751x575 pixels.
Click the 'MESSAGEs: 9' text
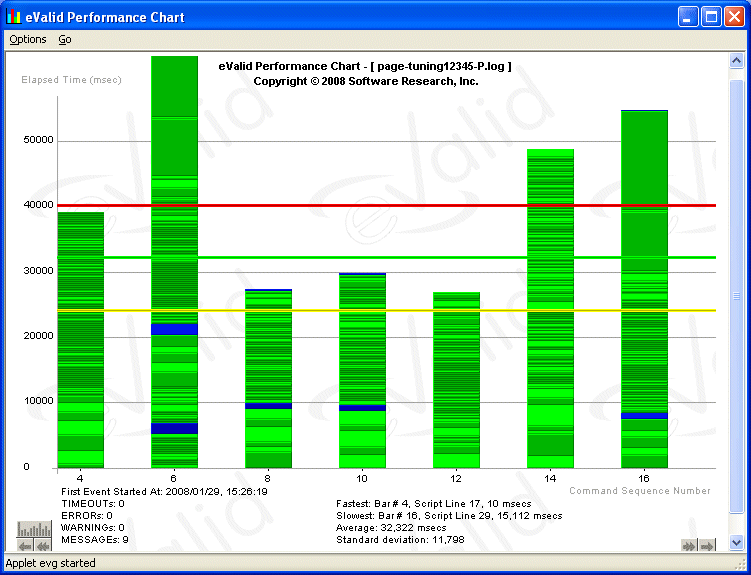click(x=95, y=540)
